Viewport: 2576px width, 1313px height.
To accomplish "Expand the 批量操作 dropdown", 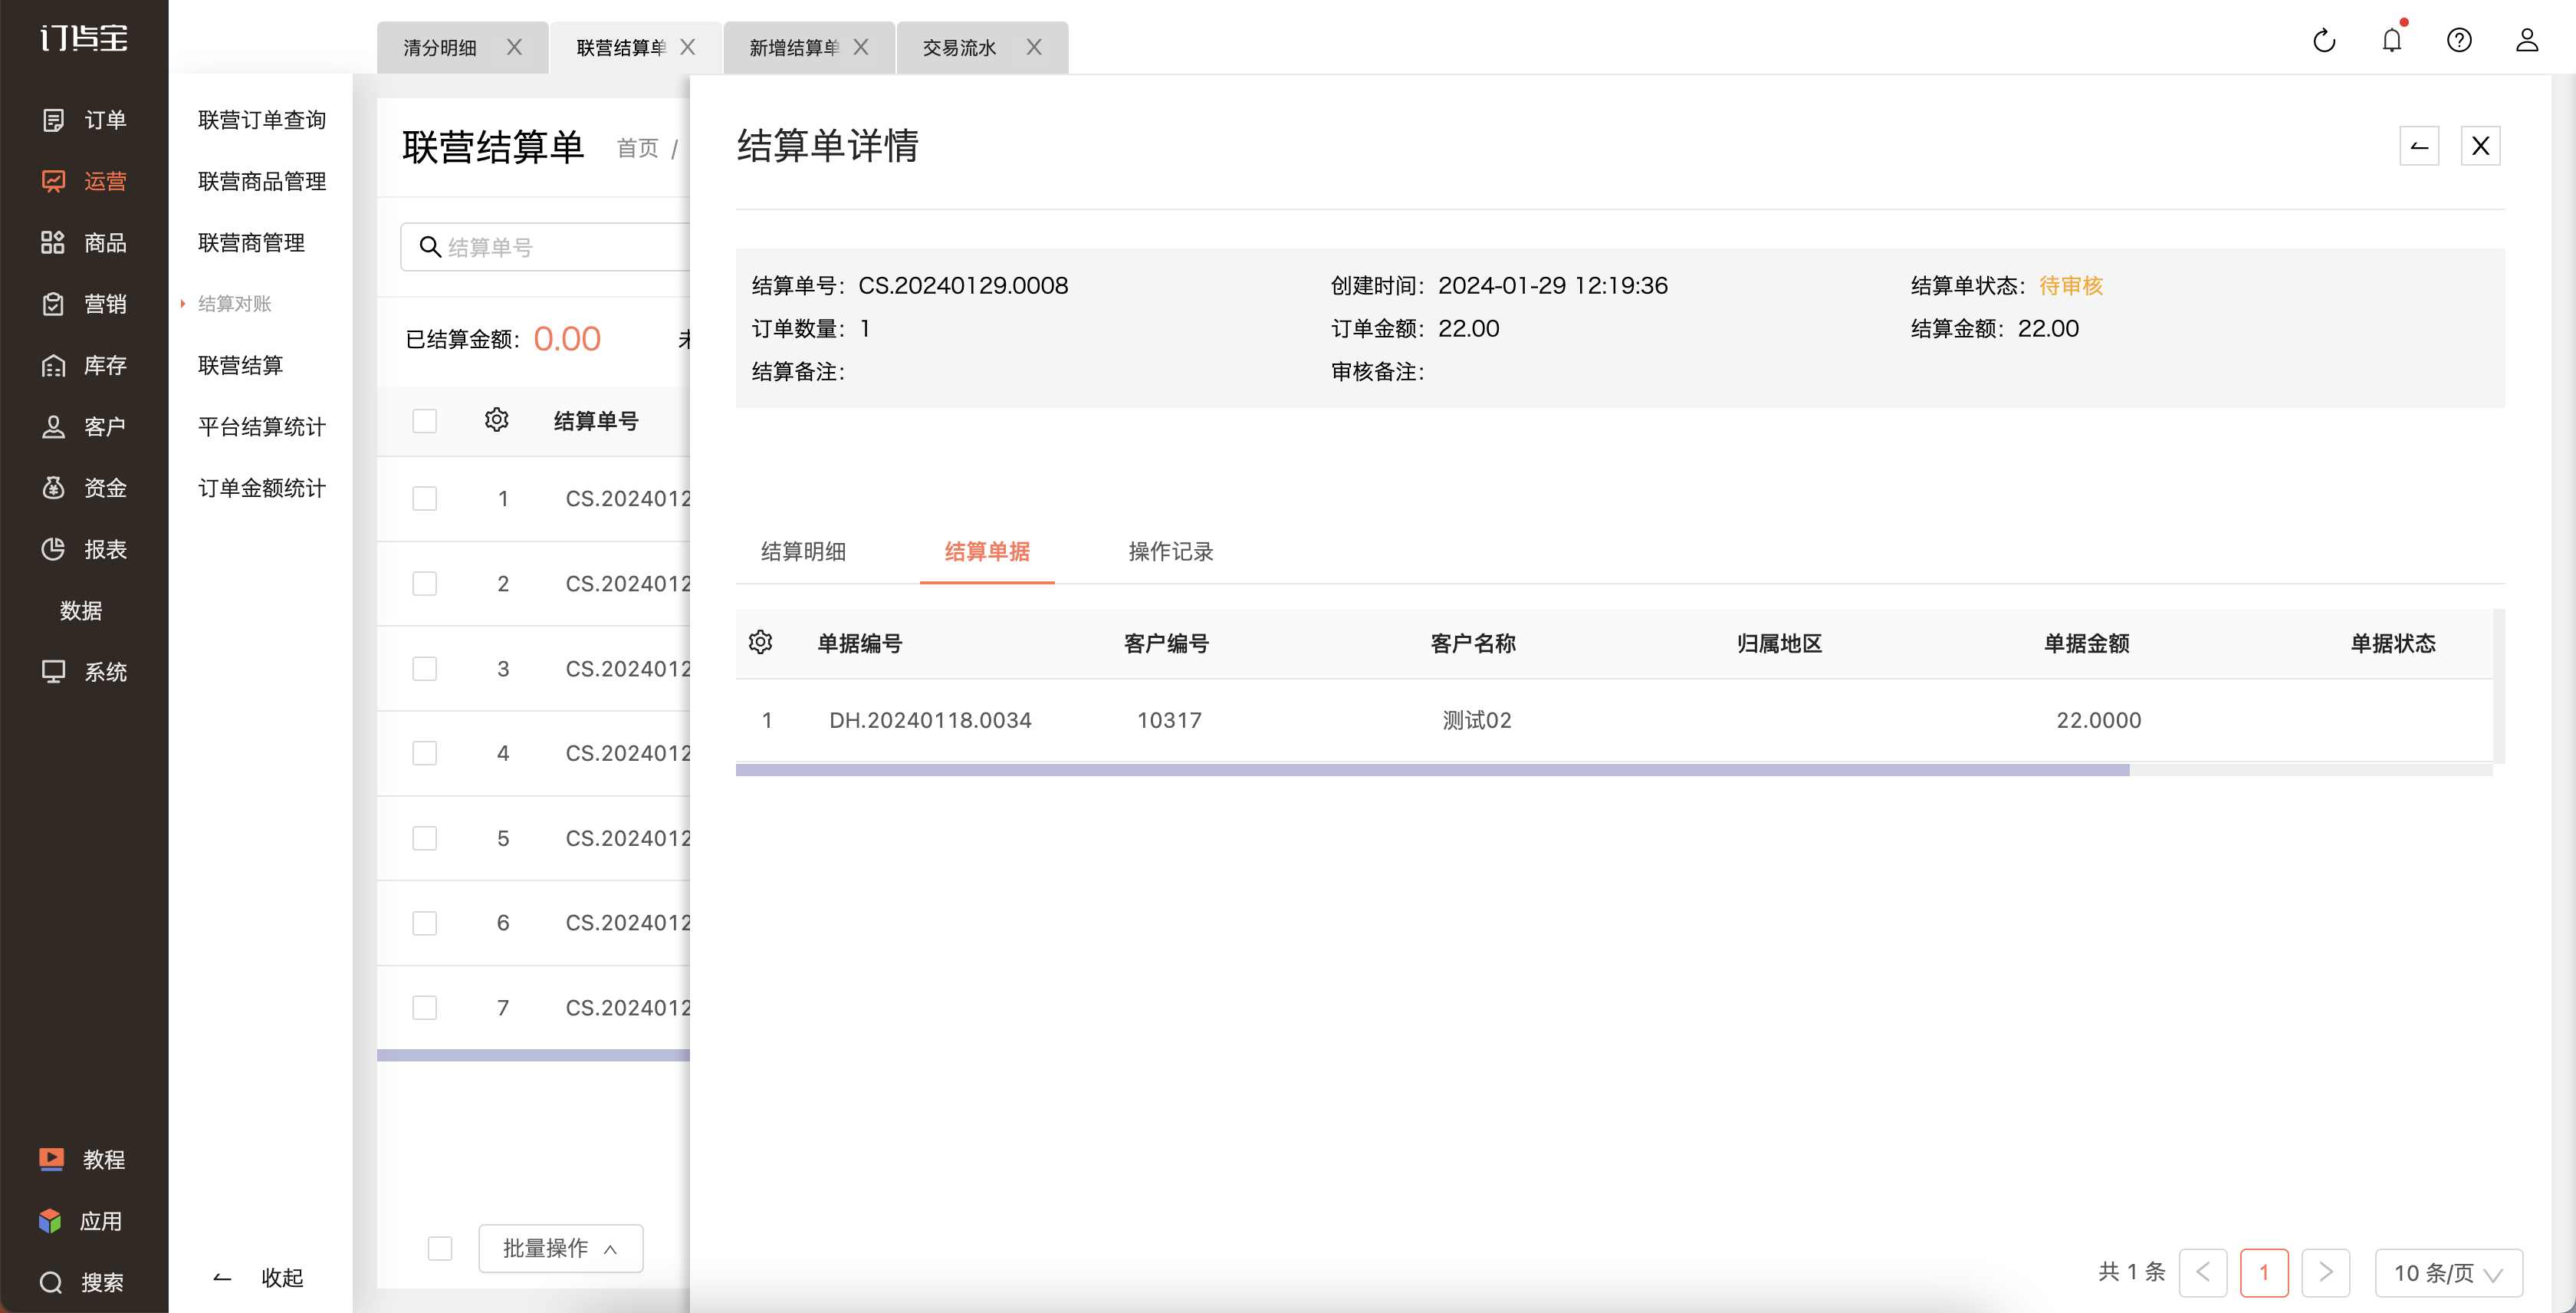I will coord(560,1248).
